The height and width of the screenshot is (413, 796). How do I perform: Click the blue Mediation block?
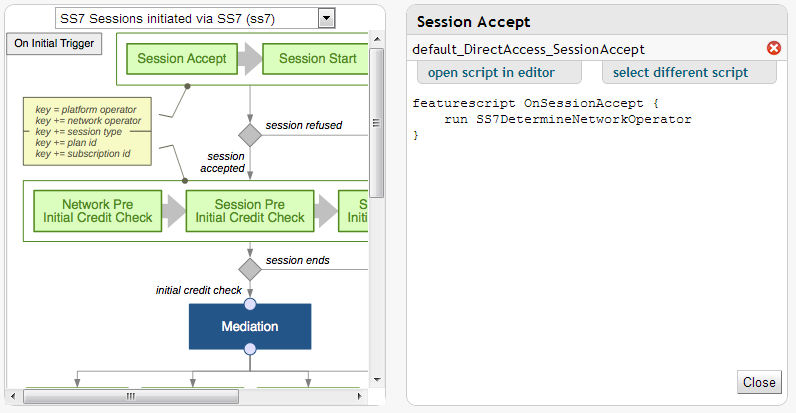[250, 326]
